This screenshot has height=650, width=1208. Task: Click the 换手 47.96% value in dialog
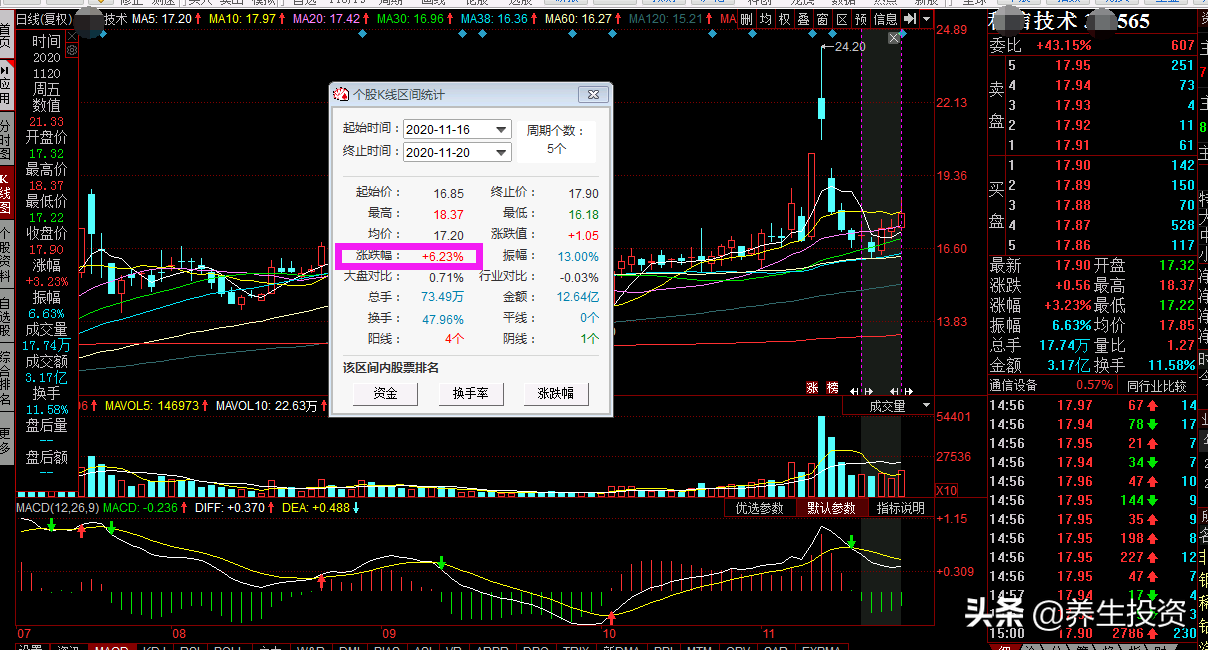443,319
